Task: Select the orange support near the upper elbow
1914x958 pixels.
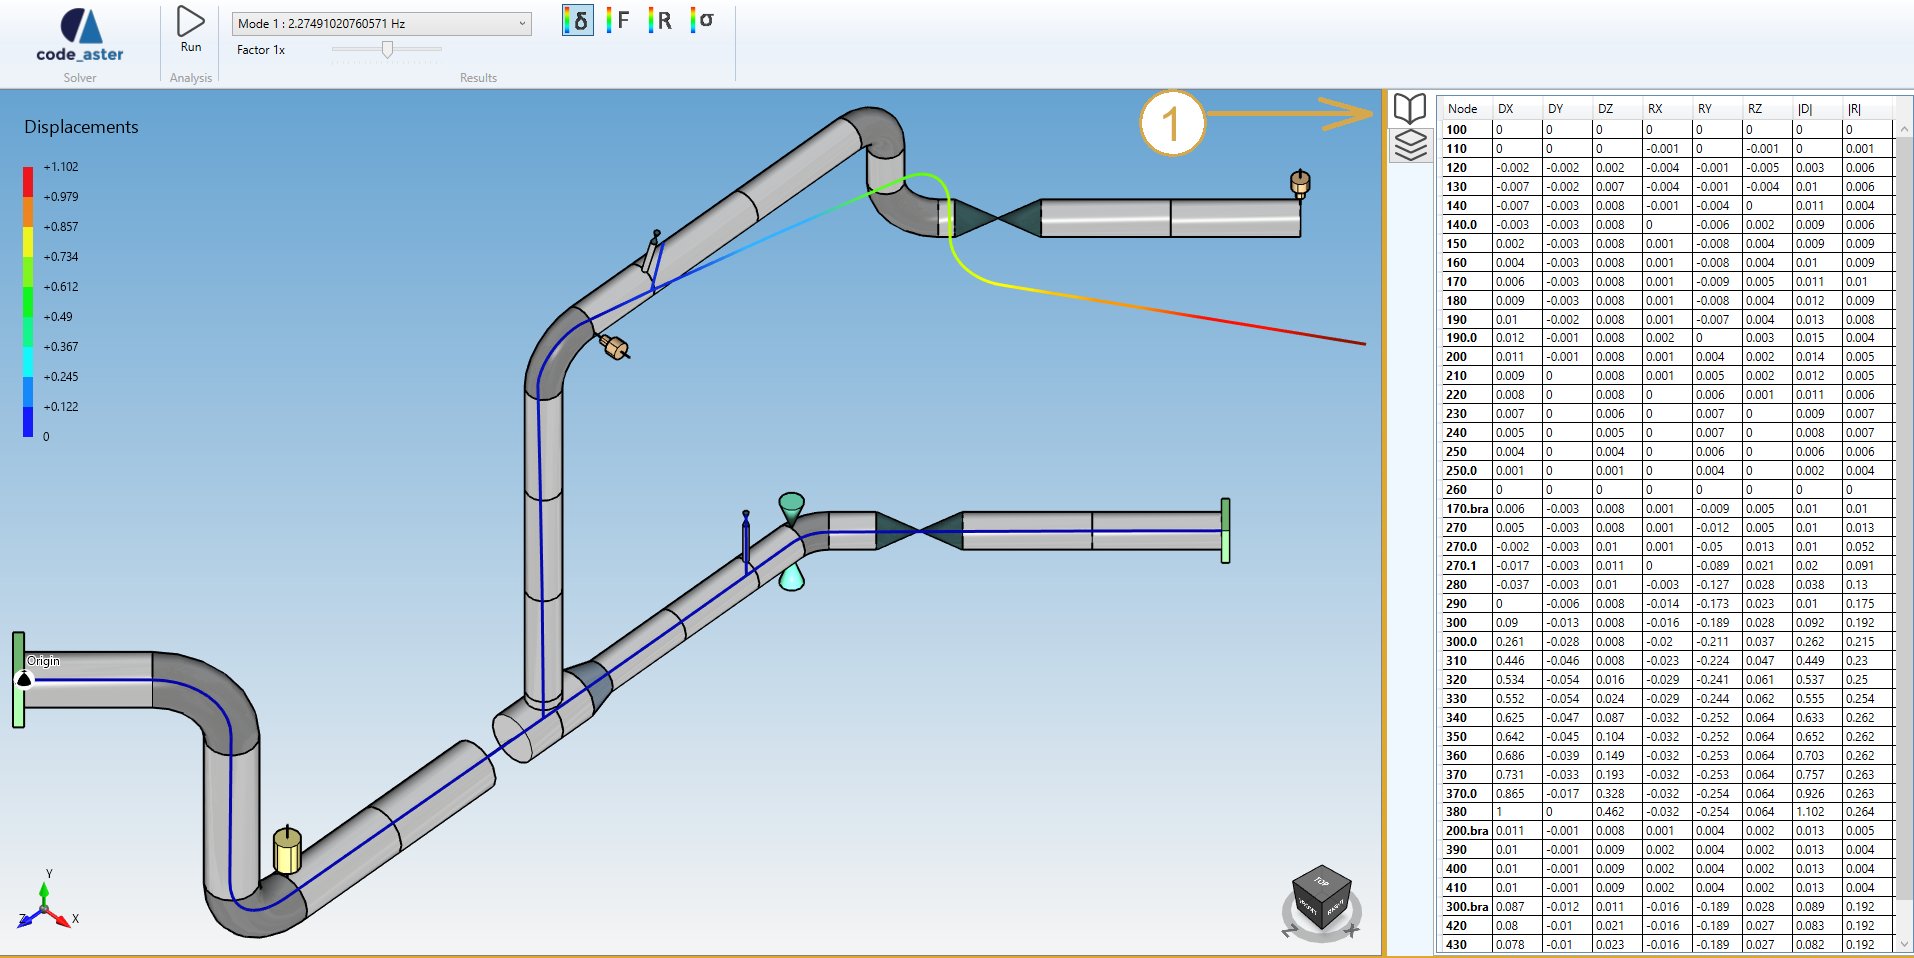Action: coord(614,347)
